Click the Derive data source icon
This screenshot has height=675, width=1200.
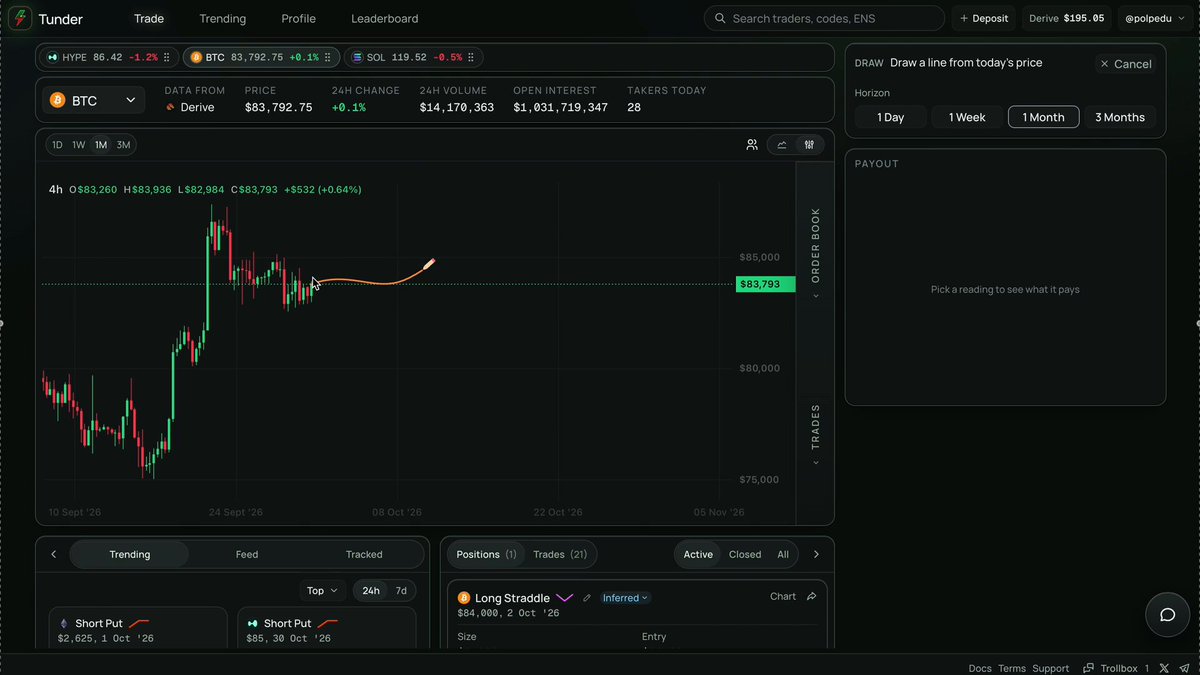coord(171,108)
